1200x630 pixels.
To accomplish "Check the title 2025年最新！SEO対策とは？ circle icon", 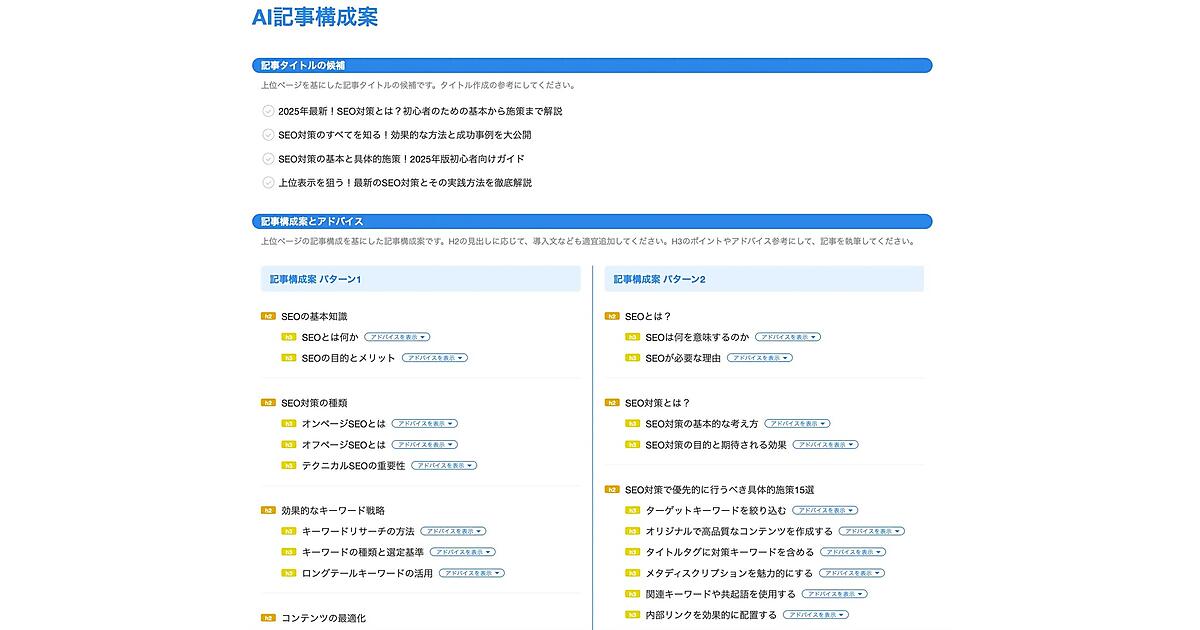I will coord(268,111).
